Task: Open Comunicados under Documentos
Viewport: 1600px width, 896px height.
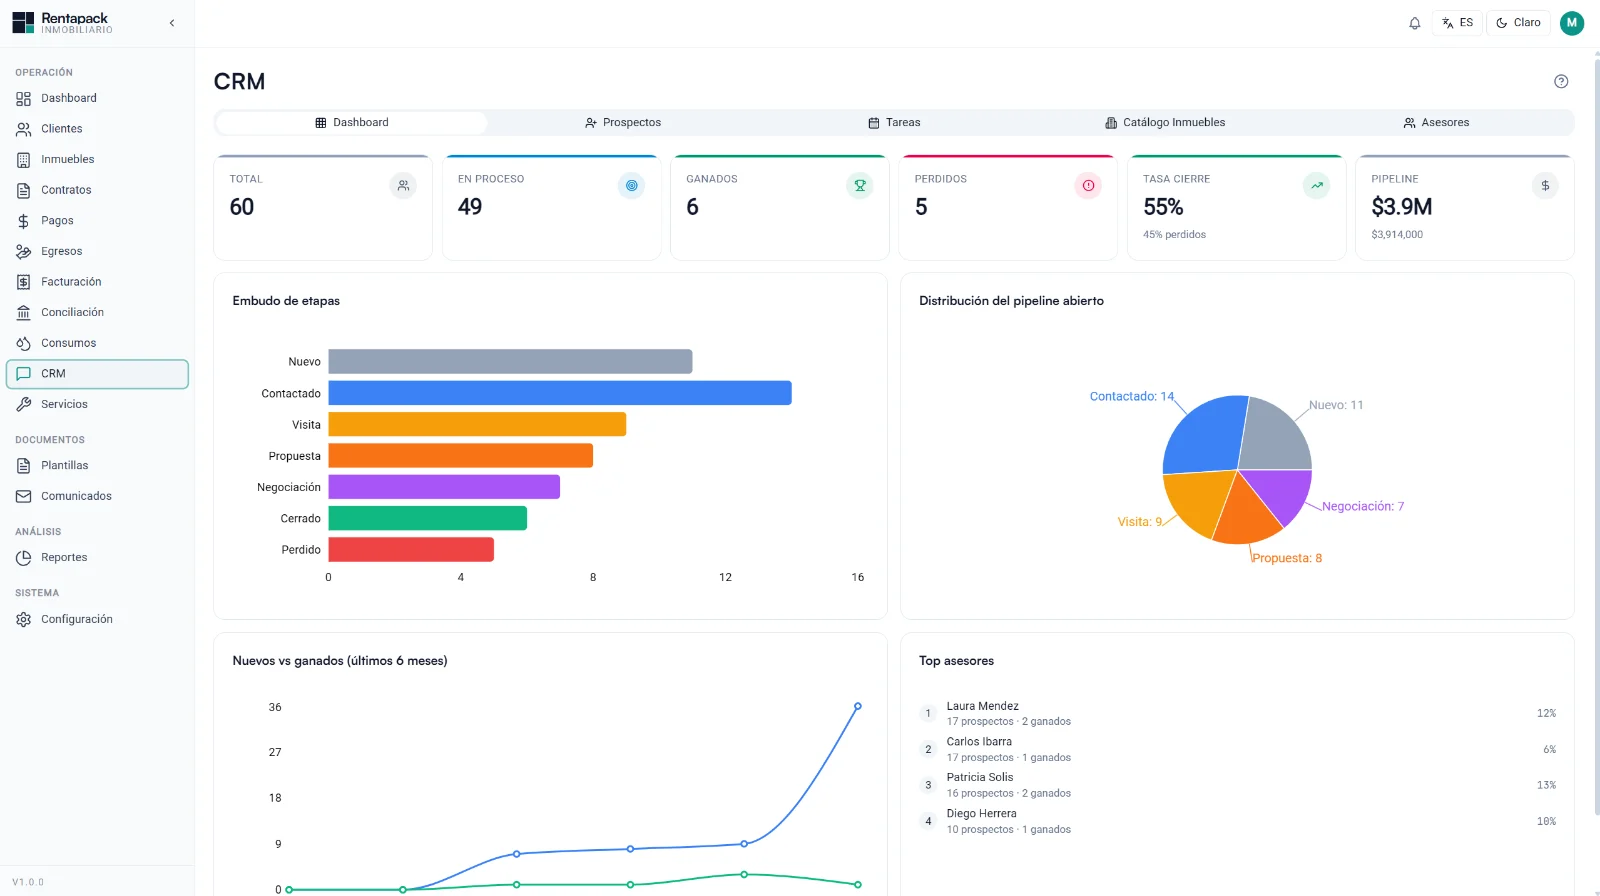Action: [x=97, y=497]
